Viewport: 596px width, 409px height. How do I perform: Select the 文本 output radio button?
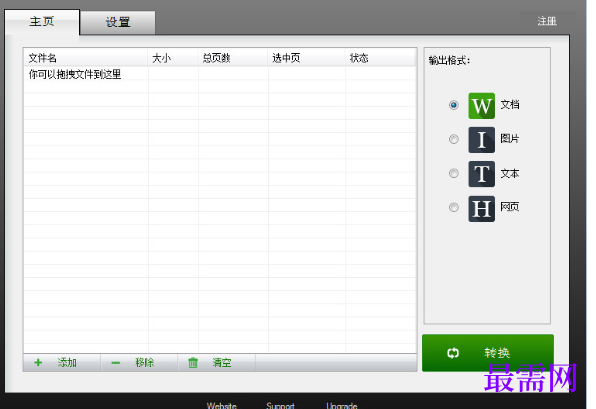point(453,173)
